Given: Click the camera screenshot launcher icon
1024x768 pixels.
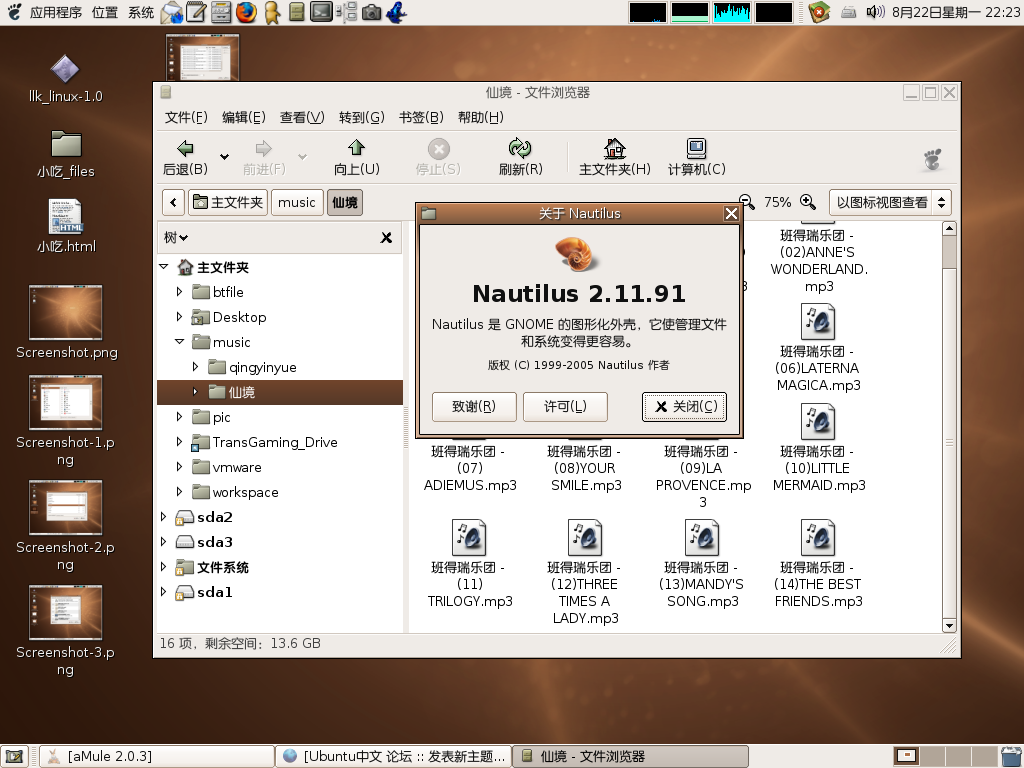Looking at the screenshot, I should 372,12.
